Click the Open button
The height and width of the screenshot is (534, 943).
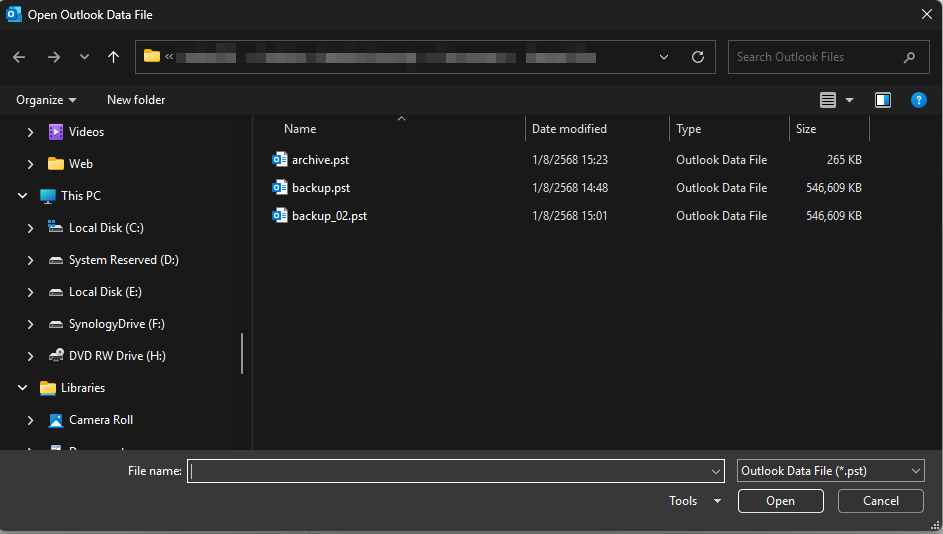[780, 501]
